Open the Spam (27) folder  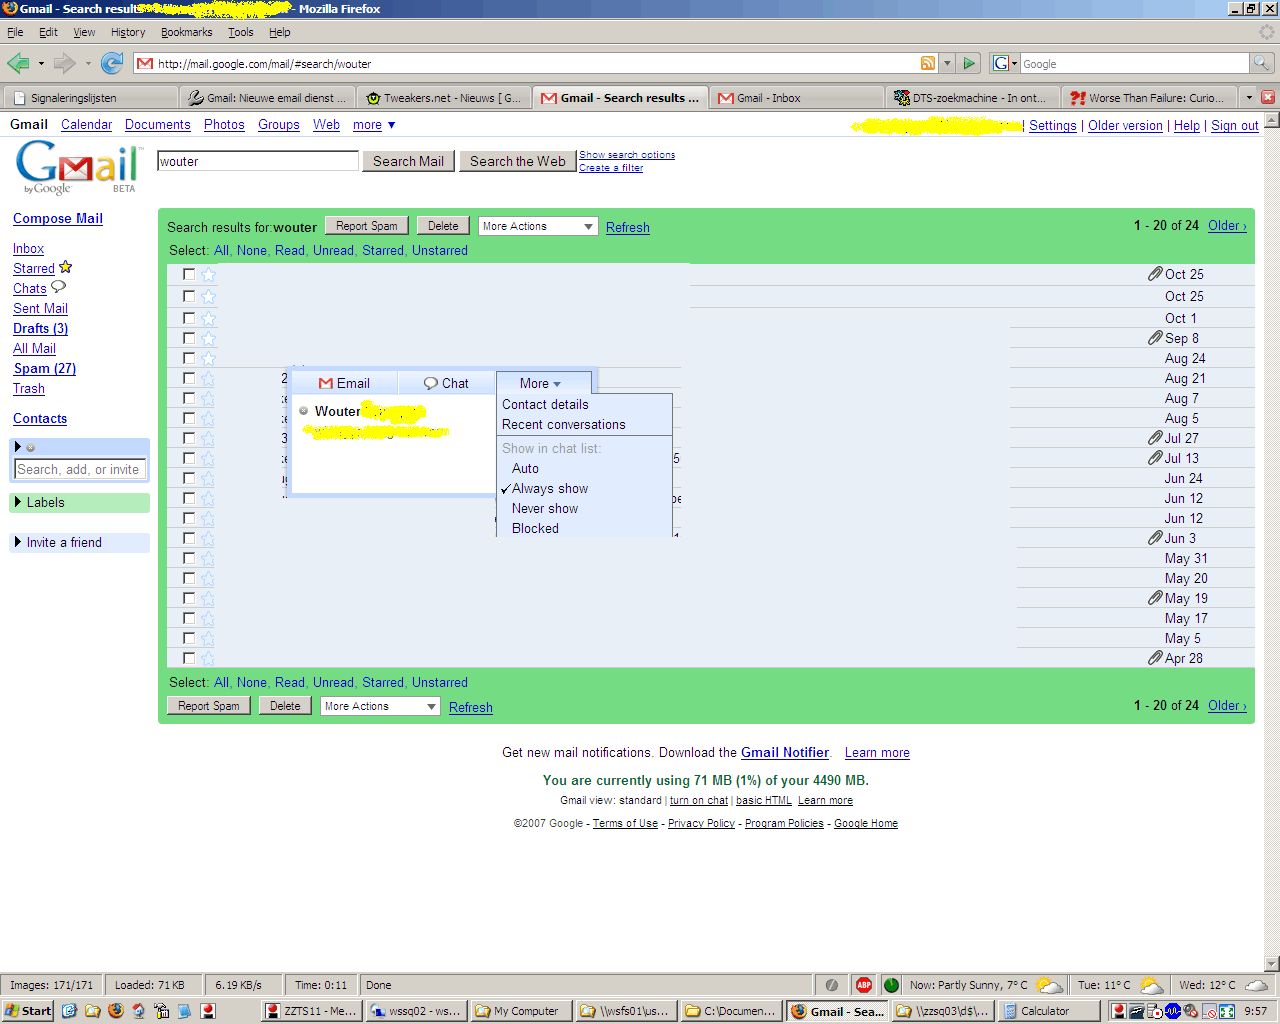[x=44, y=368]
